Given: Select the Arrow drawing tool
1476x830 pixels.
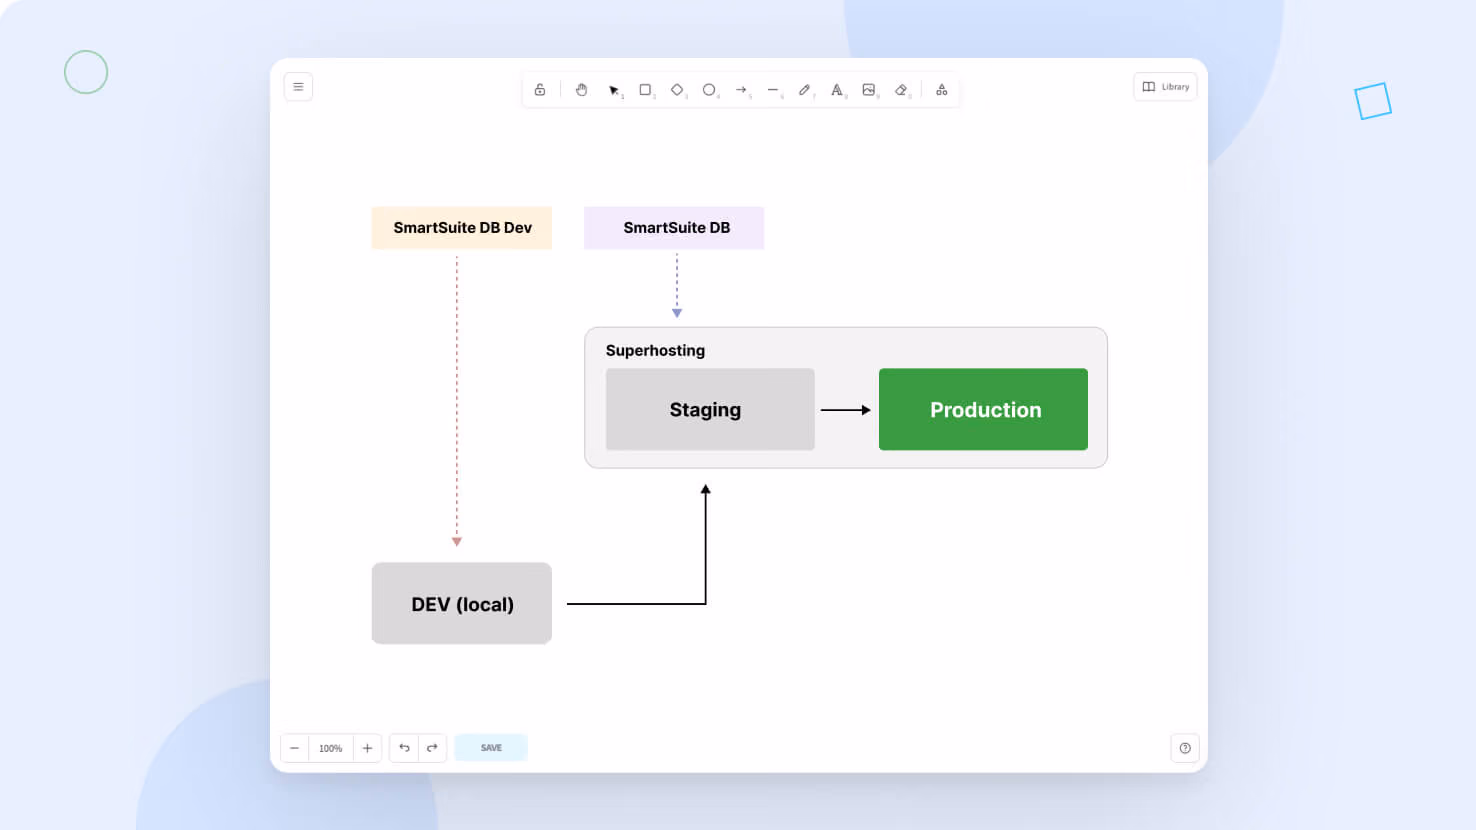Looking at the screenshot, I should [742, 90].
